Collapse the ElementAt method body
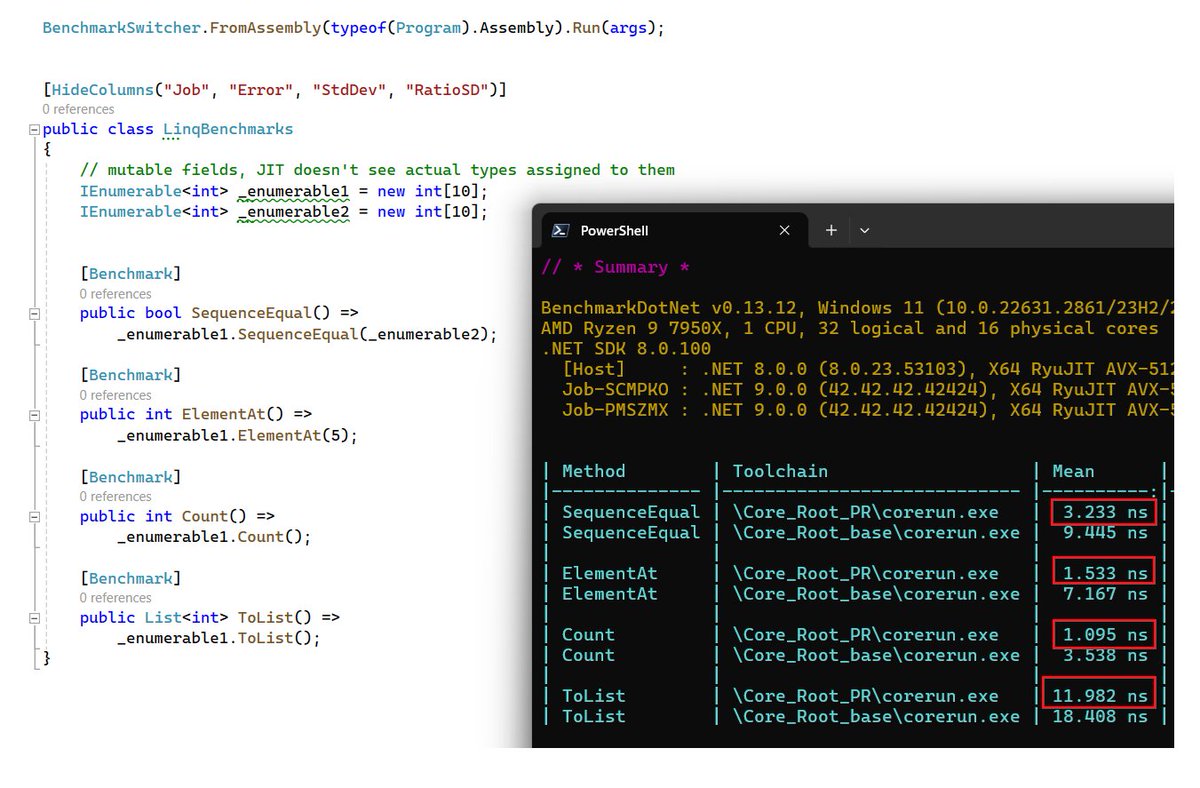Screen dimensions: 1200x788 (33, 414)
